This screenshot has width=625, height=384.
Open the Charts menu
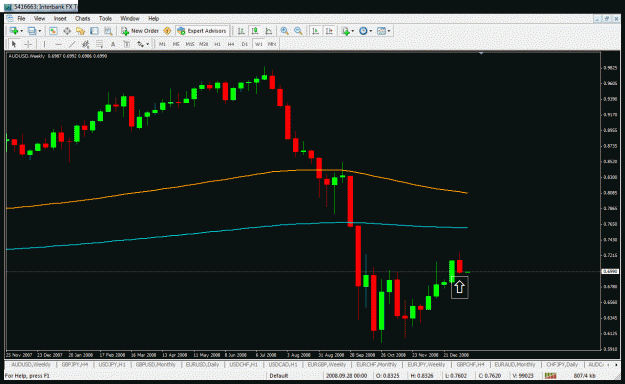pos(83,18)
